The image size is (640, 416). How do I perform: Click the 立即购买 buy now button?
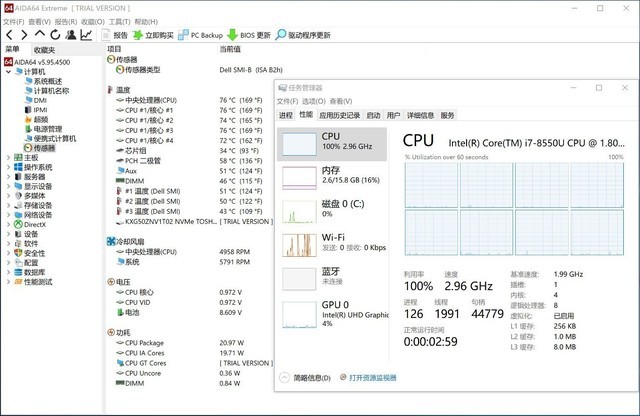pos(153,36)
